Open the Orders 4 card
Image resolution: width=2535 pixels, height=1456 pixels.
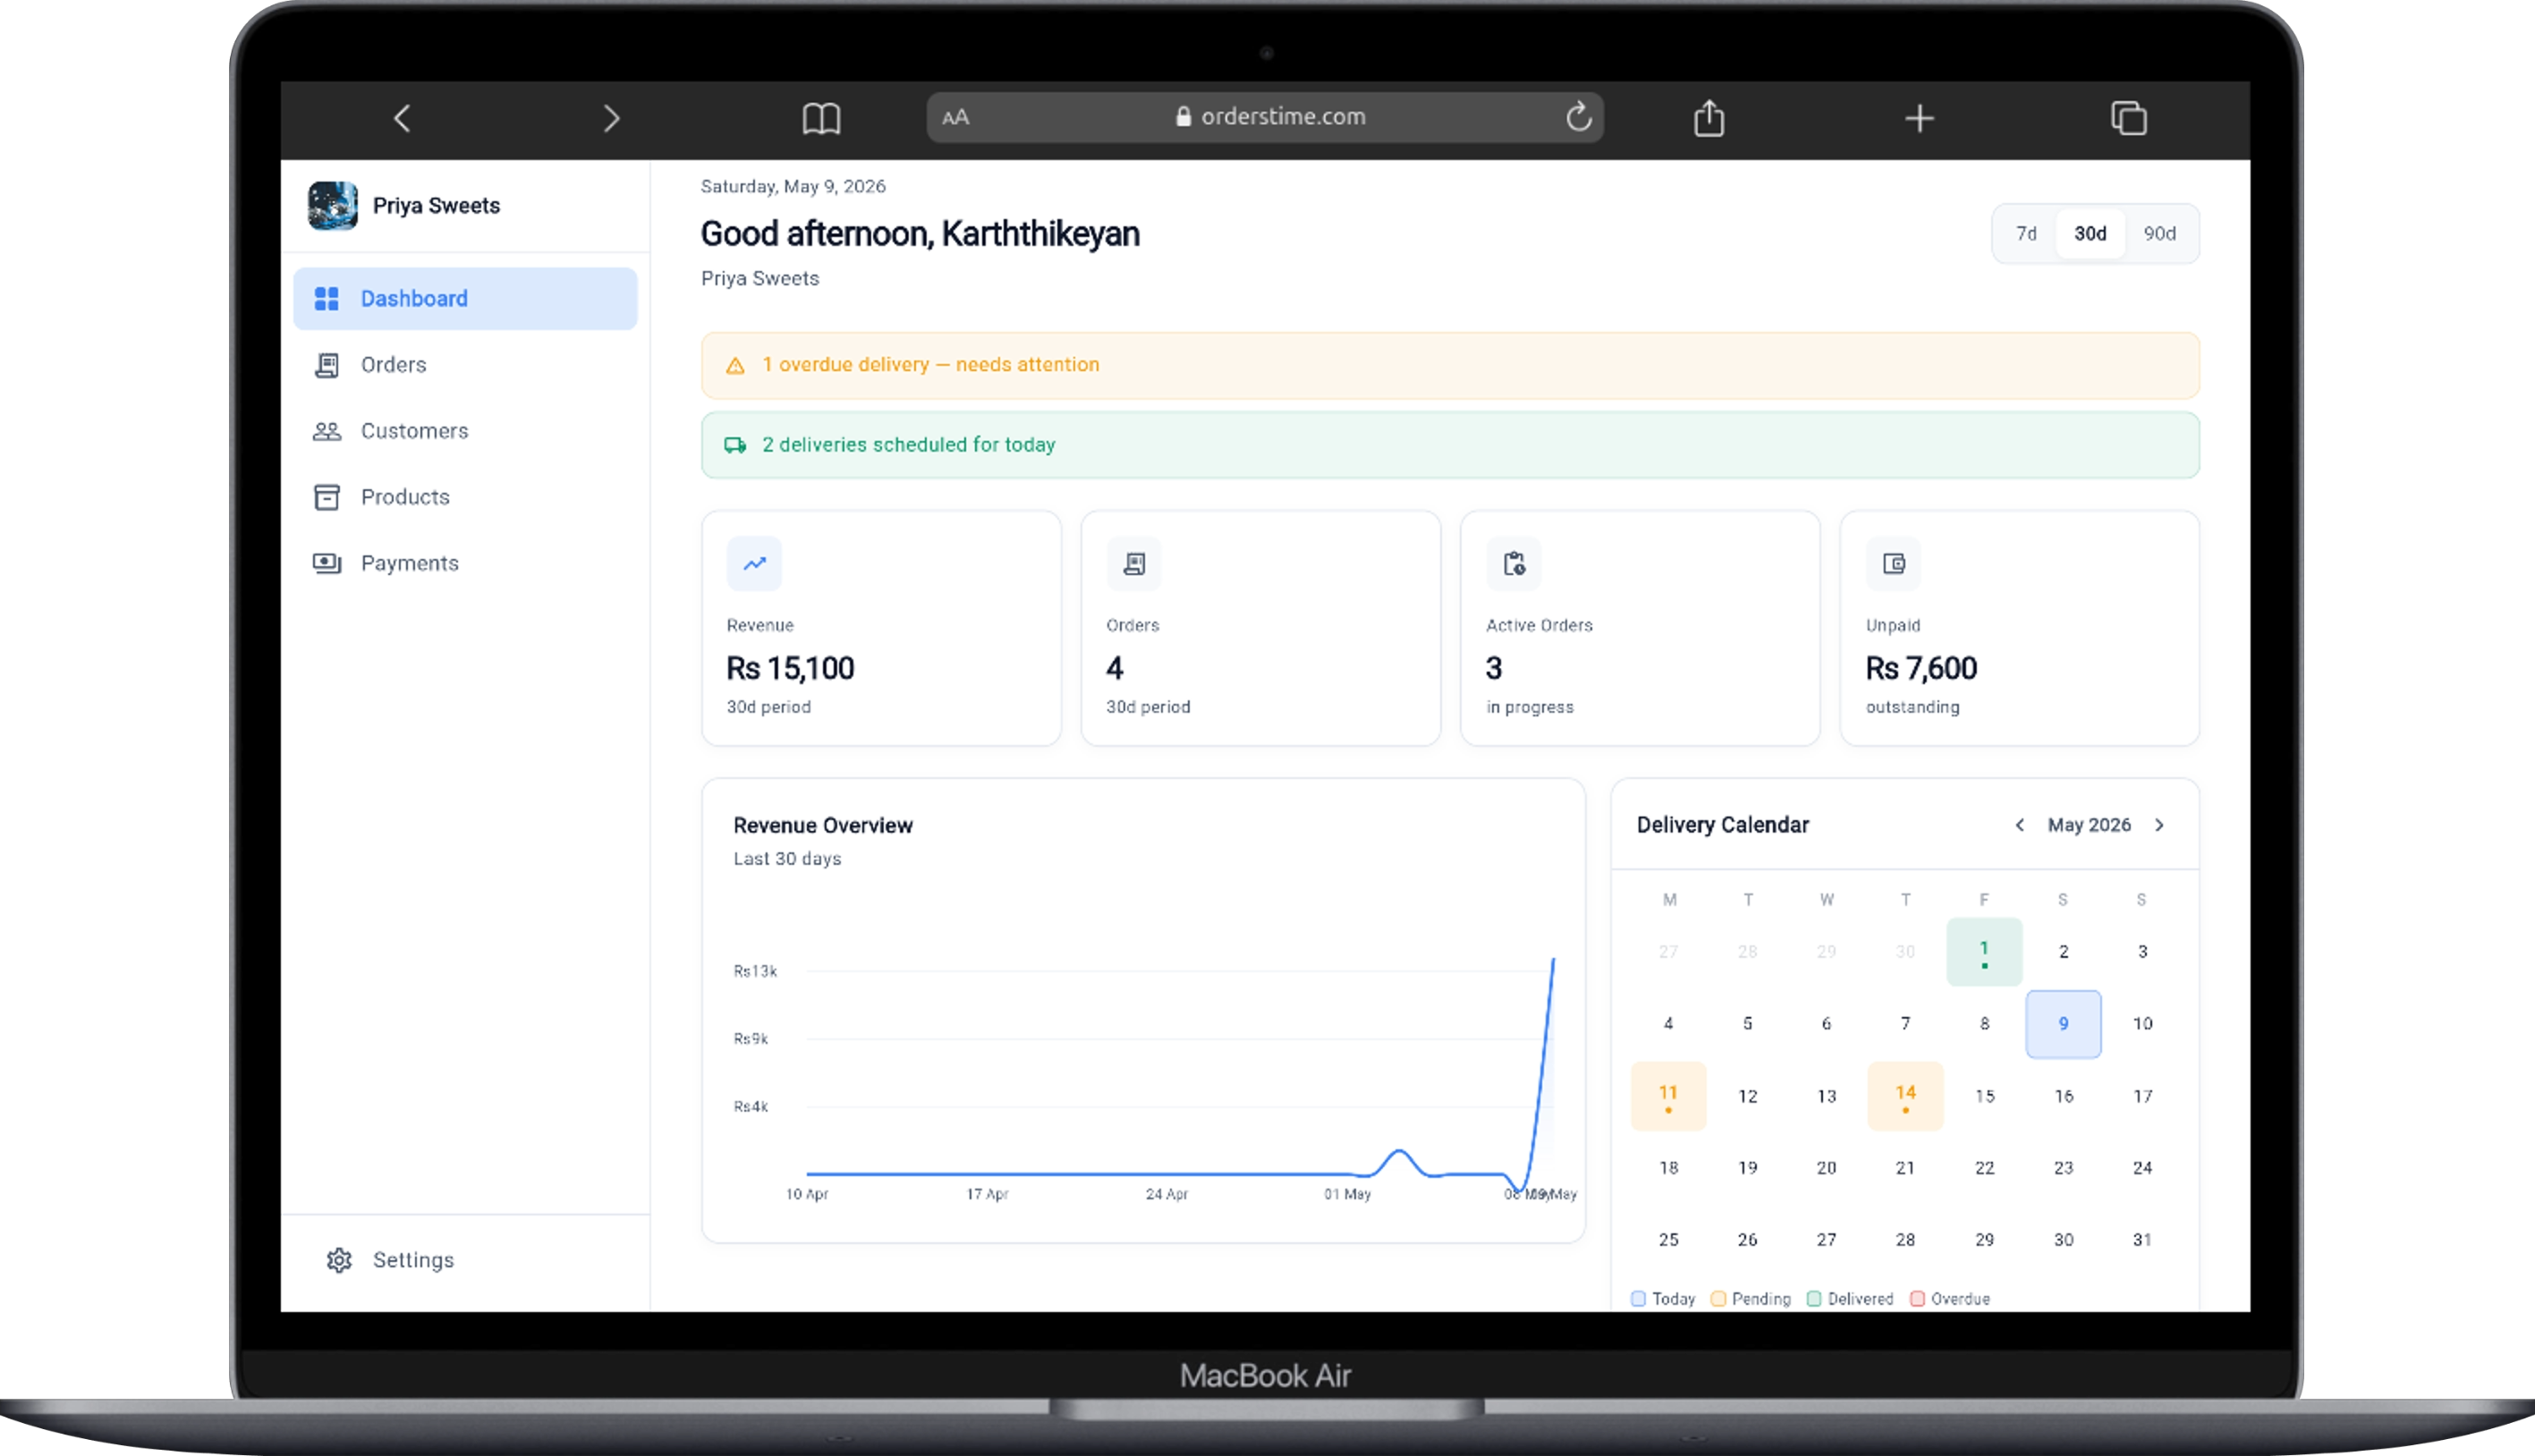pyautogui.click(x=1260, y=628)
